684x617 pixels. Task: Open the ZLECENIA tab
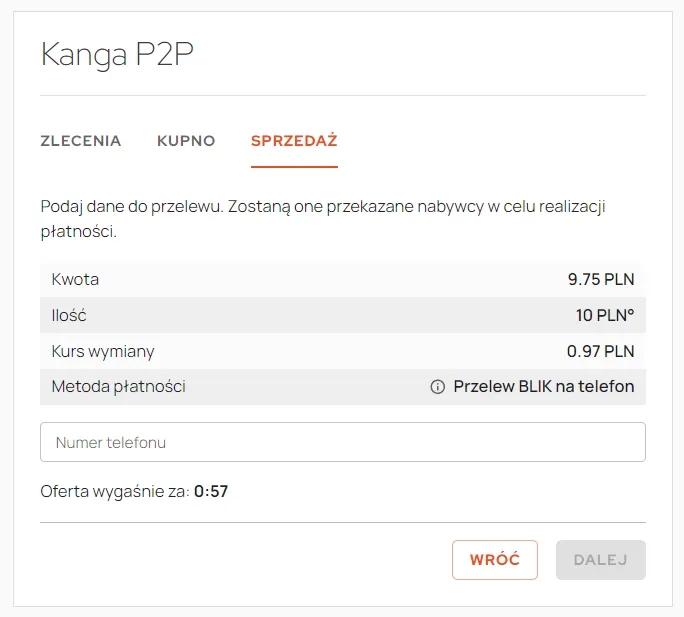coord(81,141)
